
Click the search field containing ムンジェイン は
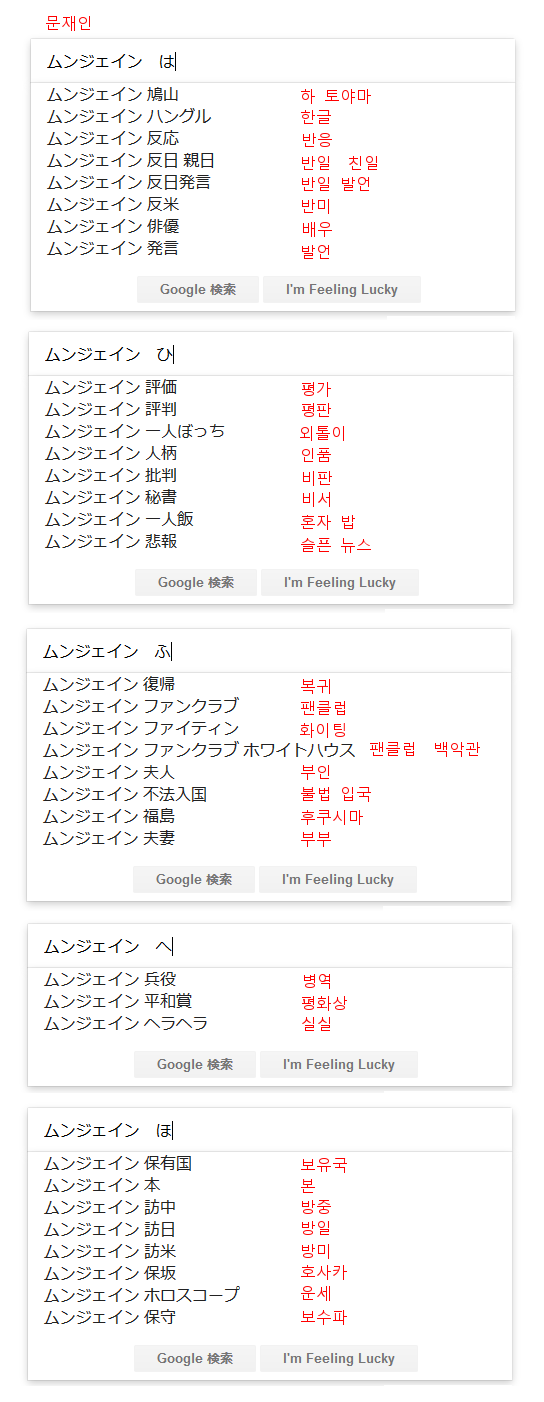(x=273, y=62)
